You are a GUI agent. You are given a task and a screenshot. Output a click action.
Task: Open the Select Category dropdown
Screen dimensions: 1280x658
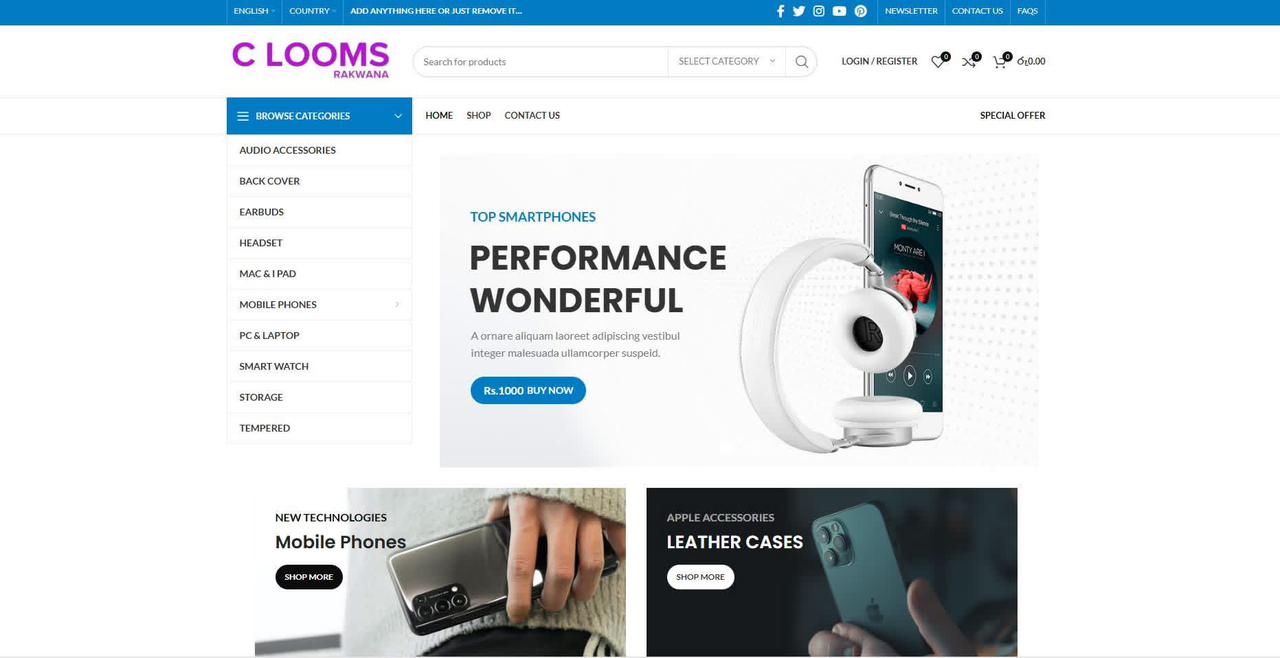coord(726,61)
